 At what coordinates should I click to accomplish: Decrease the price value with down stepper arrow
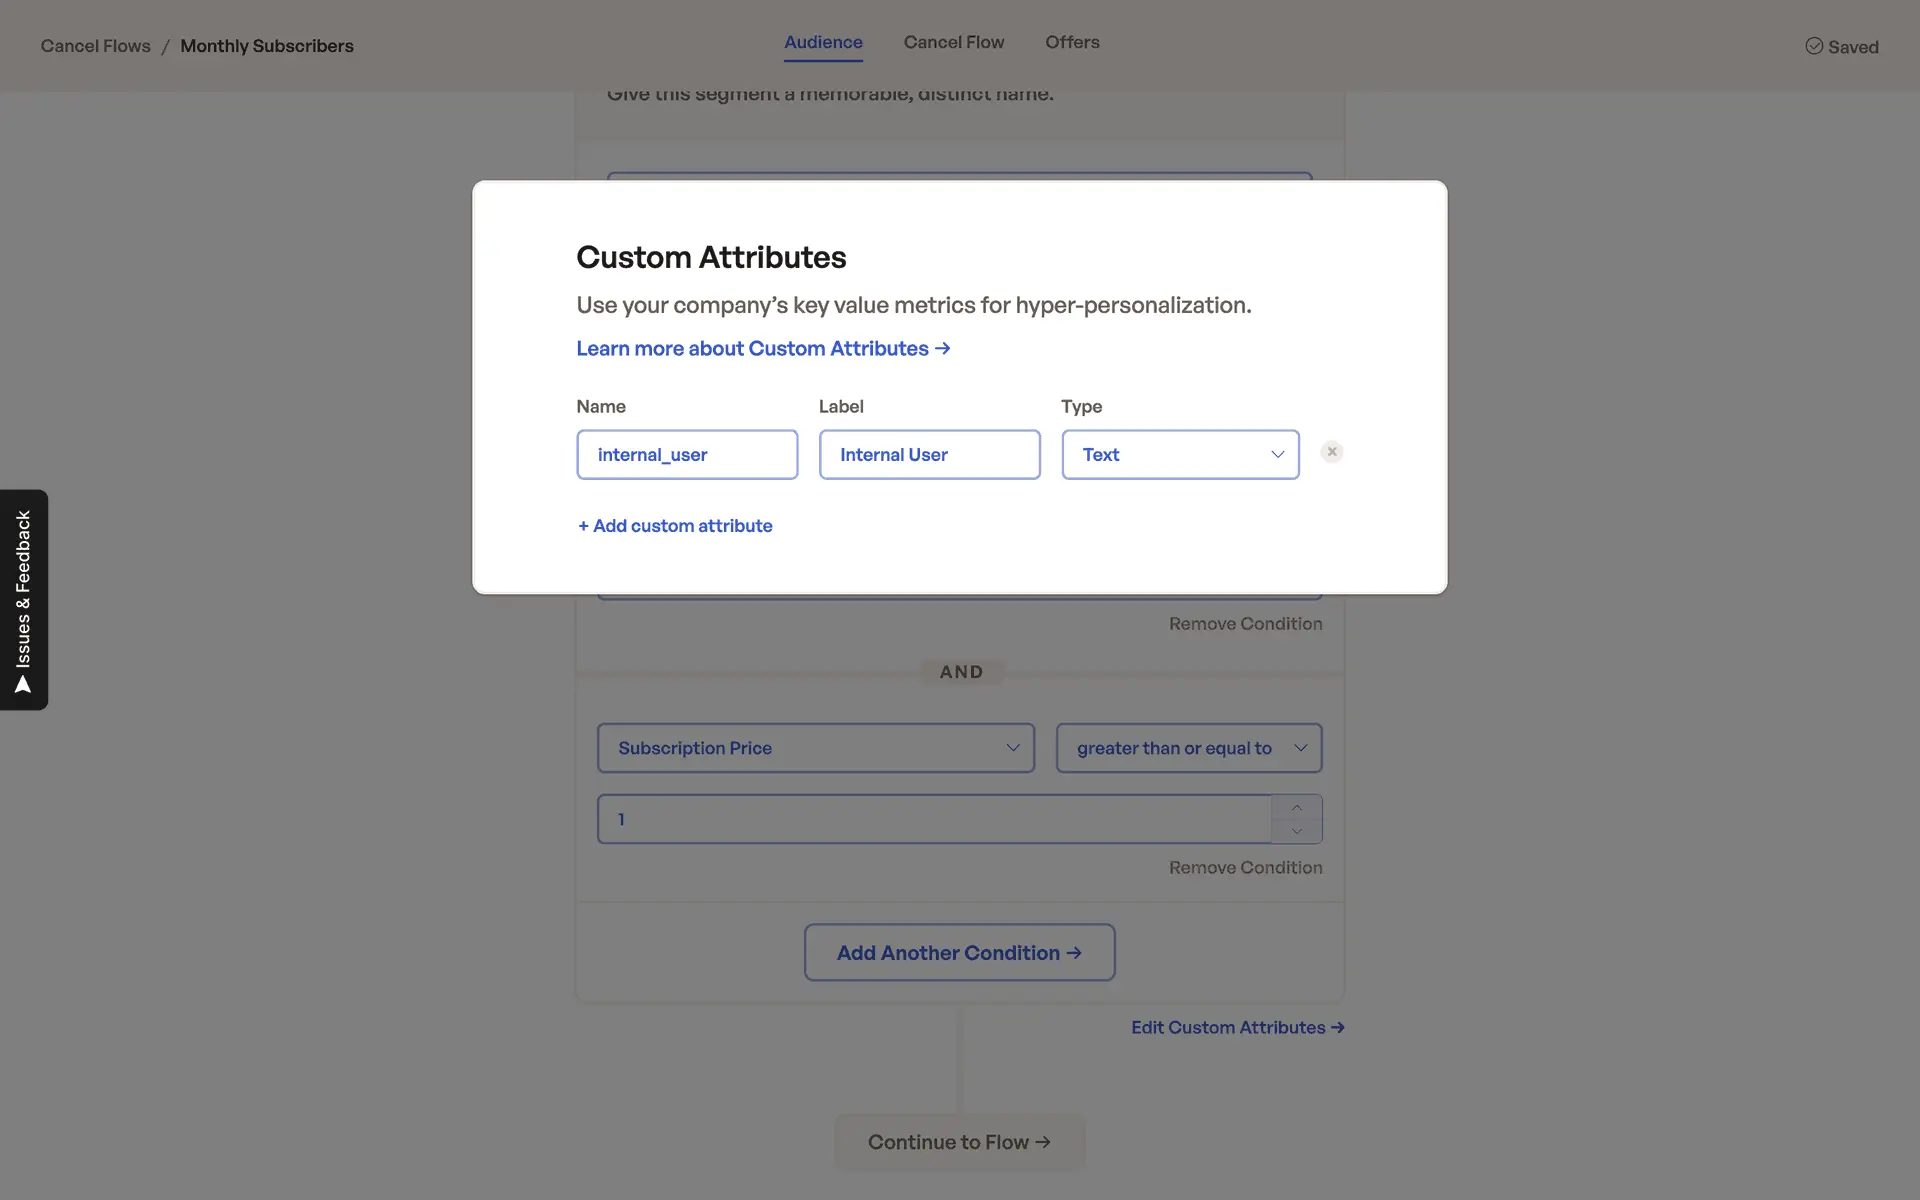1296,831
